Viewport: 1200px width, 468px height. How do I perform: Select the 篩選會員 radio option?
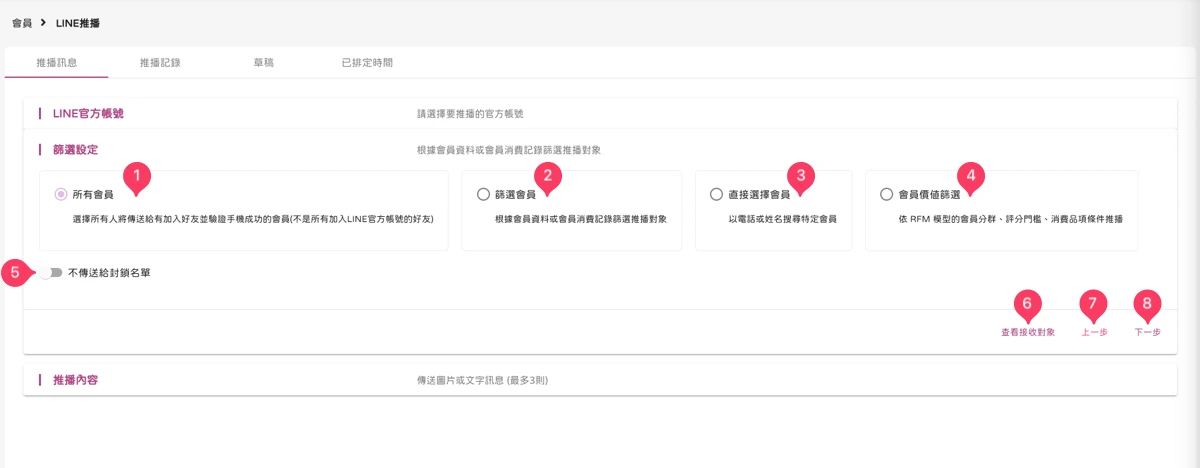pyautogui.click(x=484, y=194)
